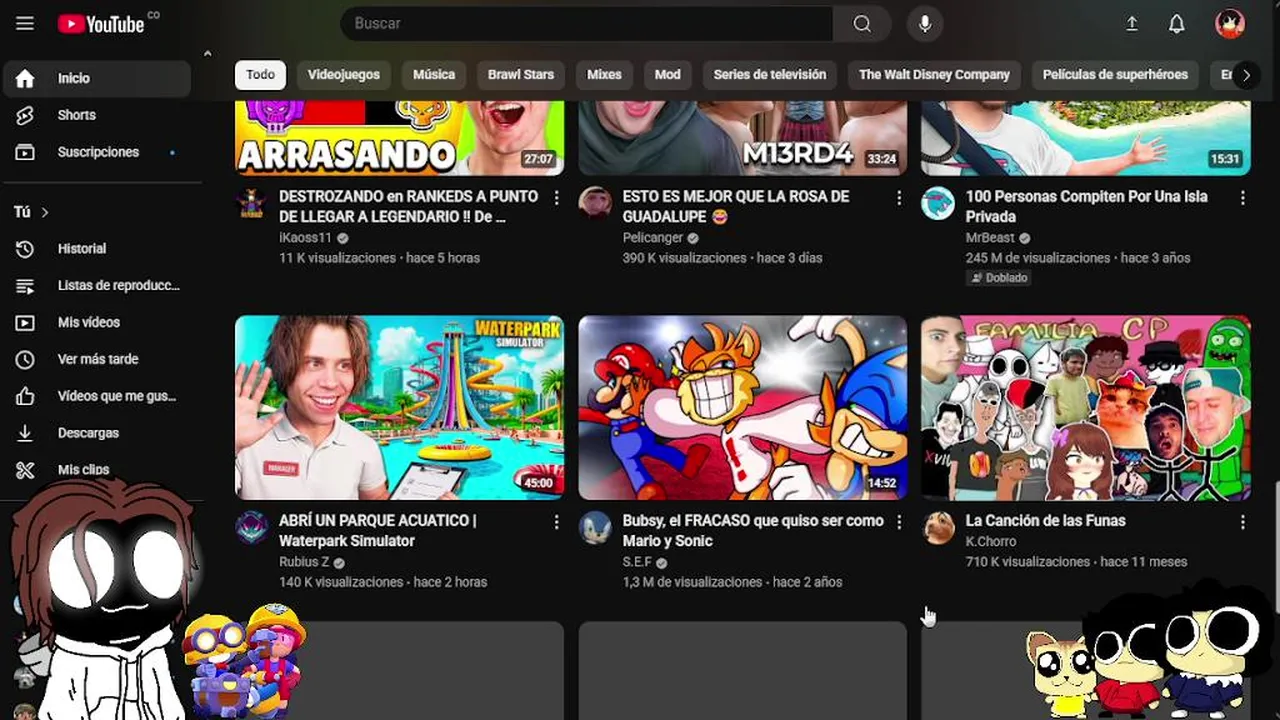
Task: Open options for 100 Personas Compiten video
Action: [x=1243, y=198]
